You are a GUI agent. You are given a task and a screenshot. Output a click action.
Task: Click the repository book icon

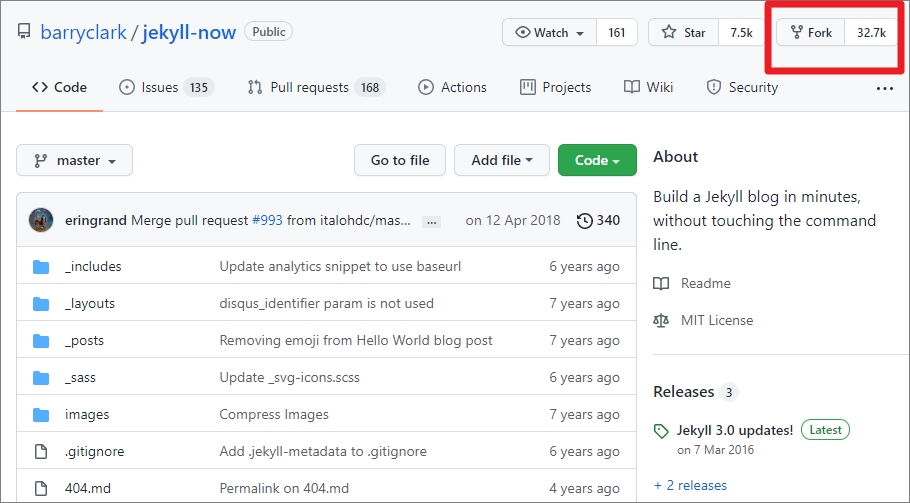coord(24,31)
